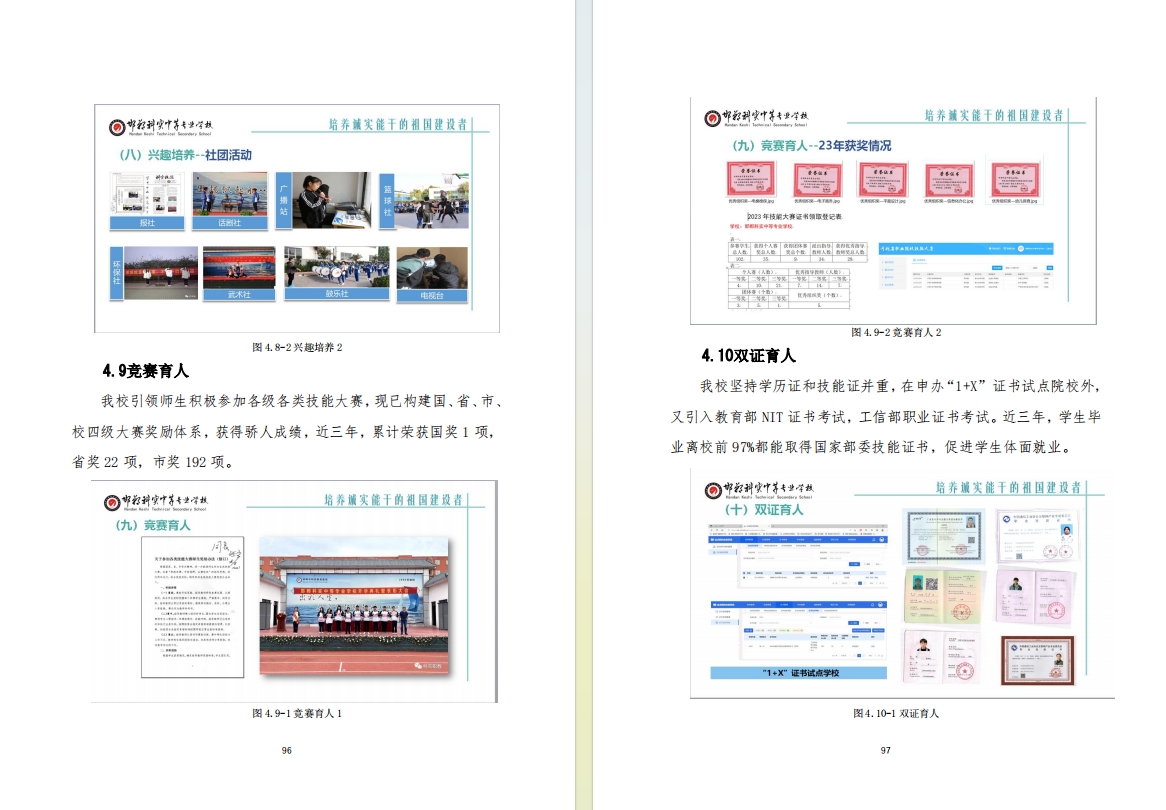
Task: Select the 电子商务 honor certificate image
Action: point(816,182)
